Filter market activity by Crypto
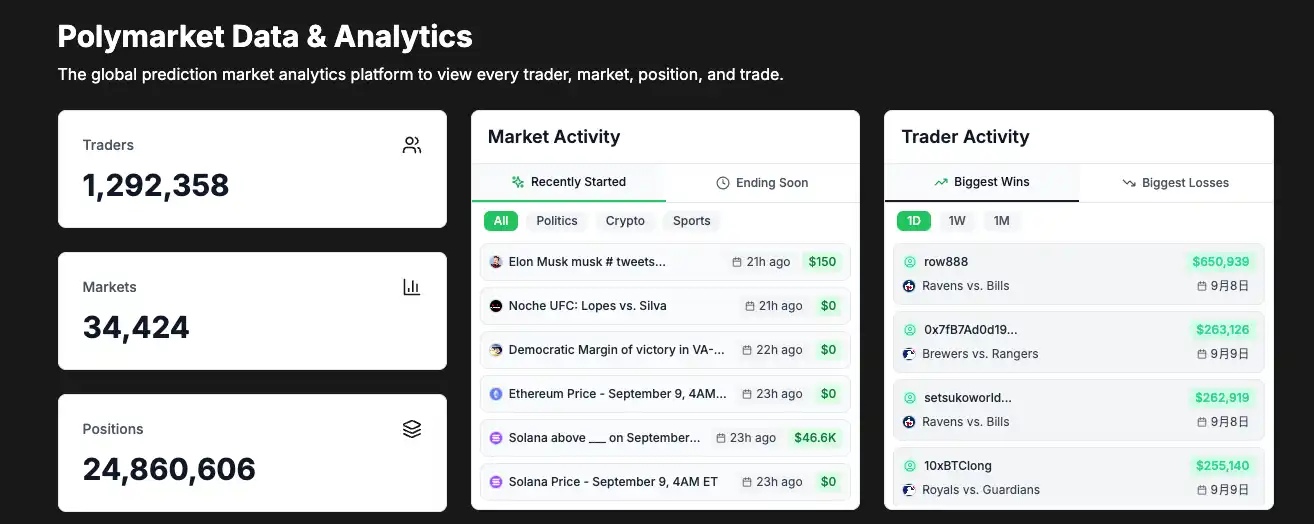Viewport: 1314px width, 524px height. [x=625, y=221]
